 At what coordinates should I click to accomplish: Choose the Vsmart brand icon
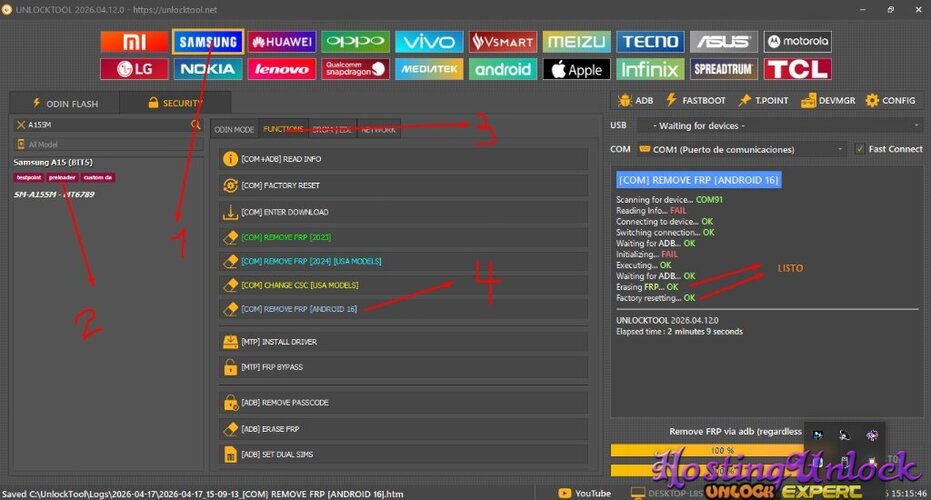(x=502, y=42)
